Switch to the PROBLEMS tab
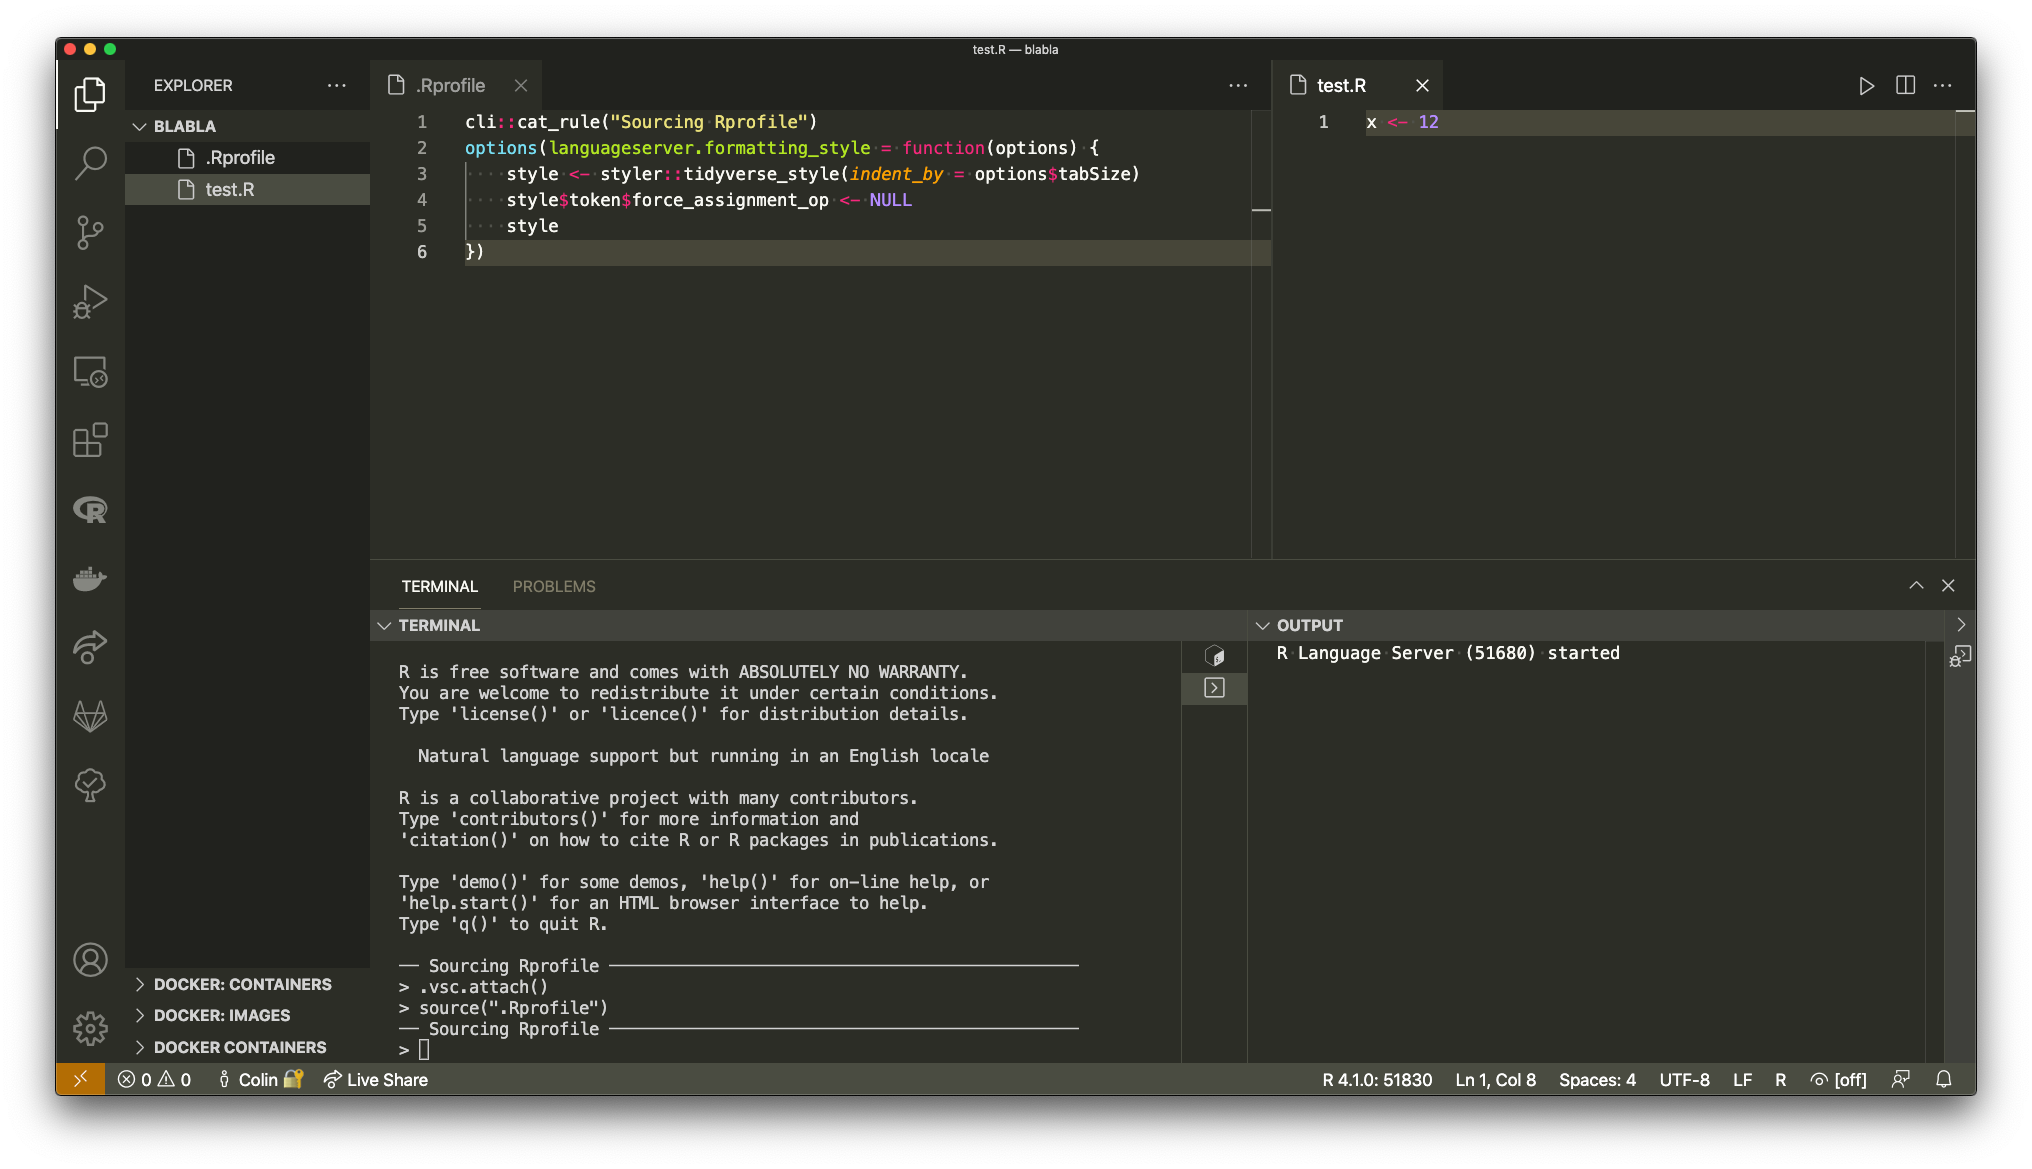2032x1169 pixels. click(554, 586)
